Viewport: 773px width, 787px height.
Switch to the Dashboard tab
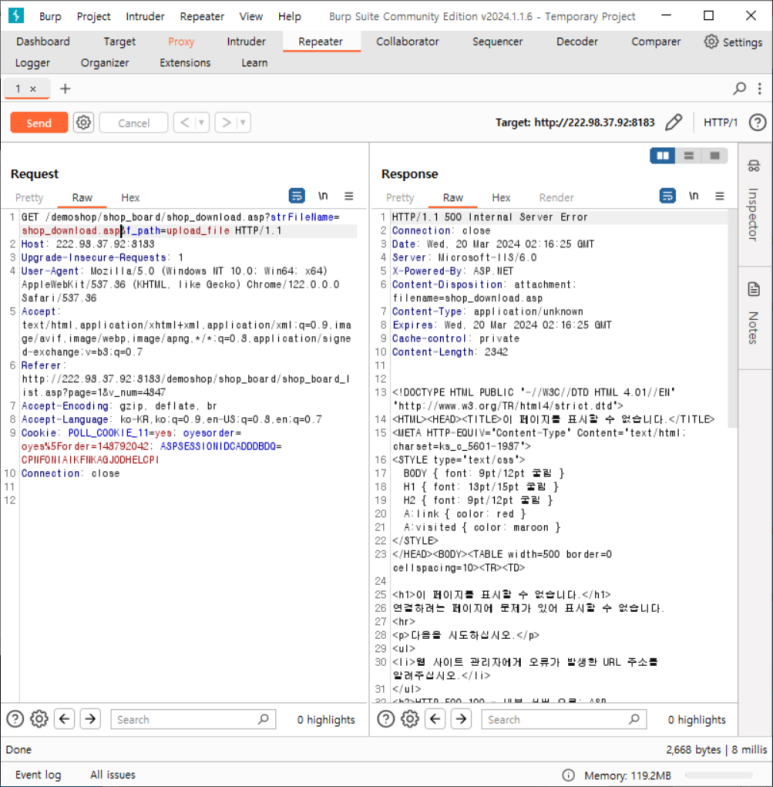43,42
